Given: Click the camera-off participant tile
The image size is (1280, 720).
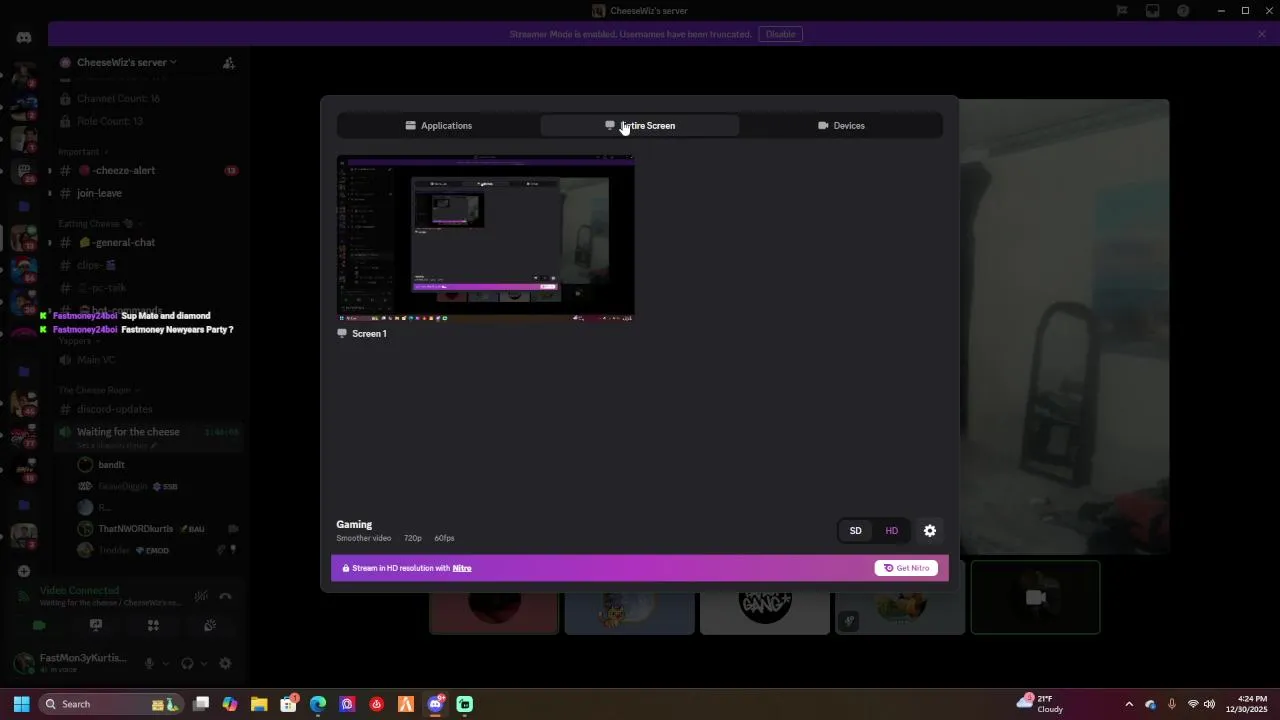Looking at the screenshot, I should (x=1035, y=597).
